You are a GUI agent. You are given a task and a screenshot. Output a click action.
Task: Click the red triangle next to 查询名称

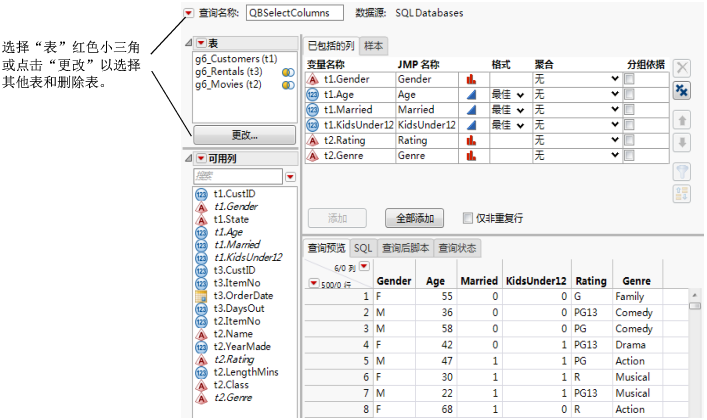pyautogui.click(x=188, y=13)
